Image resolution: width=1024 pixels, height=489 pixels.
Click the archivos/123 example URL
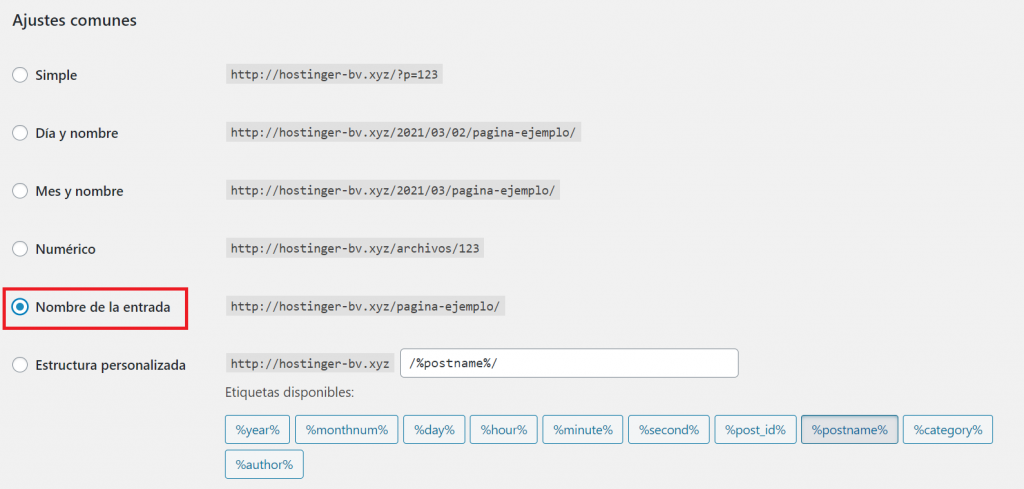[x=355, y=249]
